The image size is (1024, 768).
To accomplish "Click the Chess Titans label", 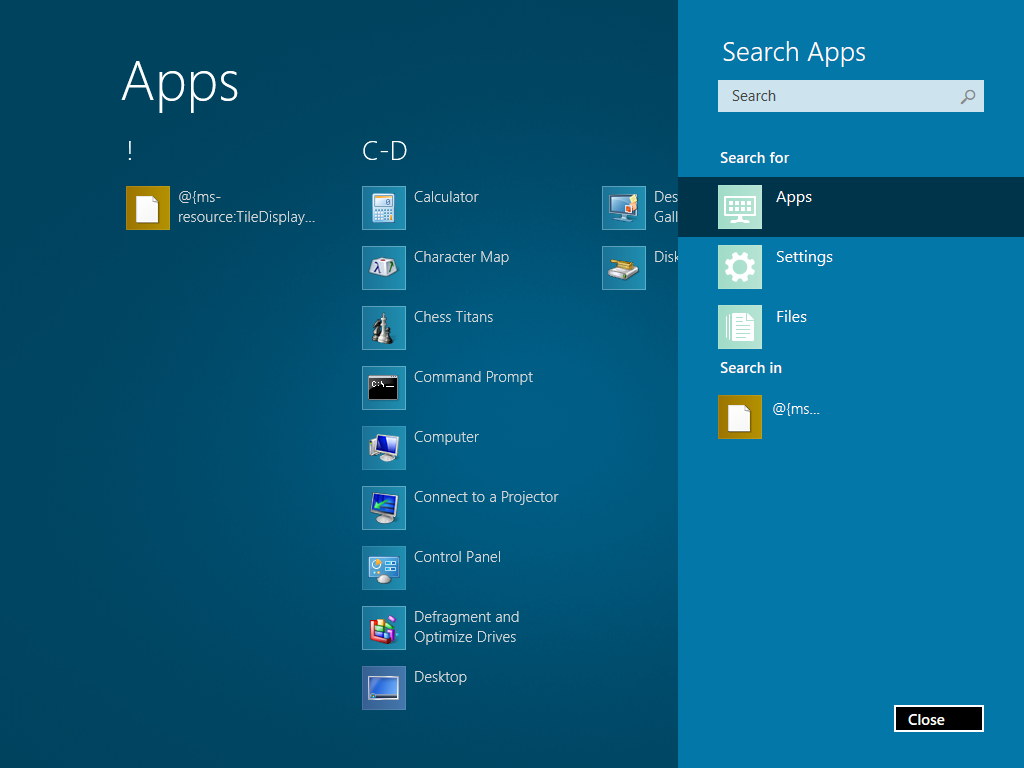I will click(453, 317).
